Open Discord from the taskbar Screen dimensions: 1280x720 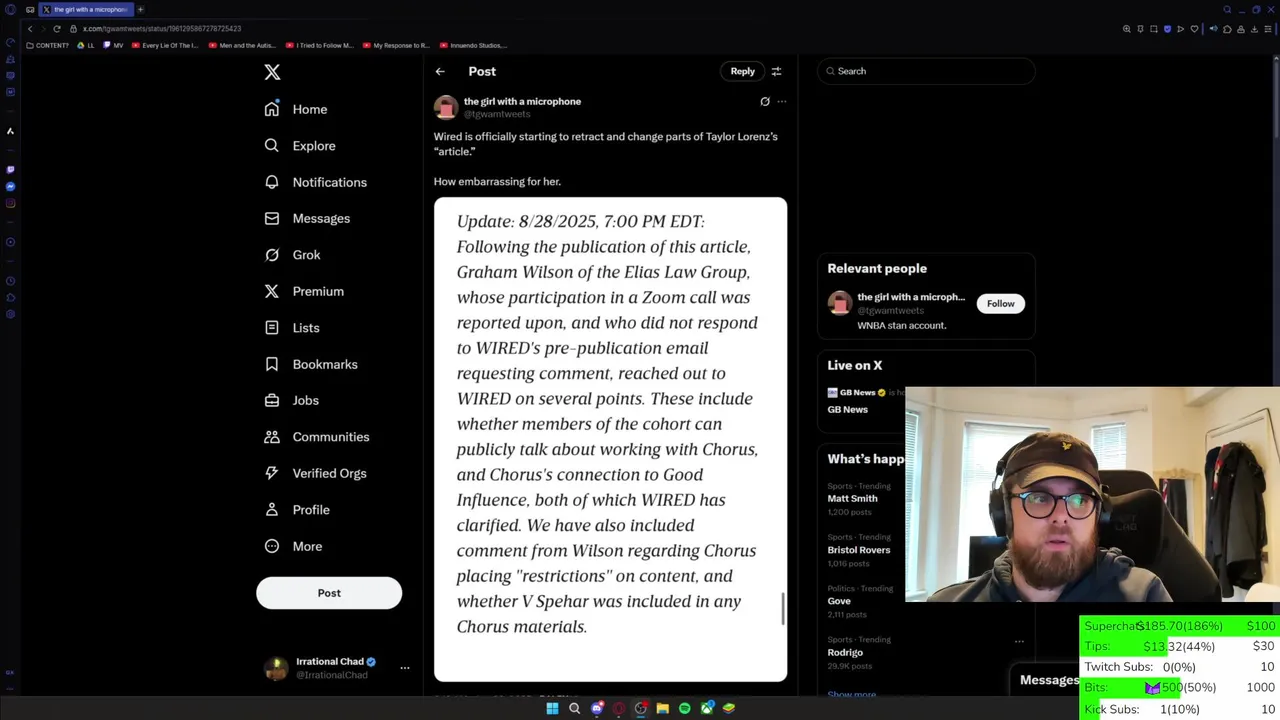click(597, 708)
